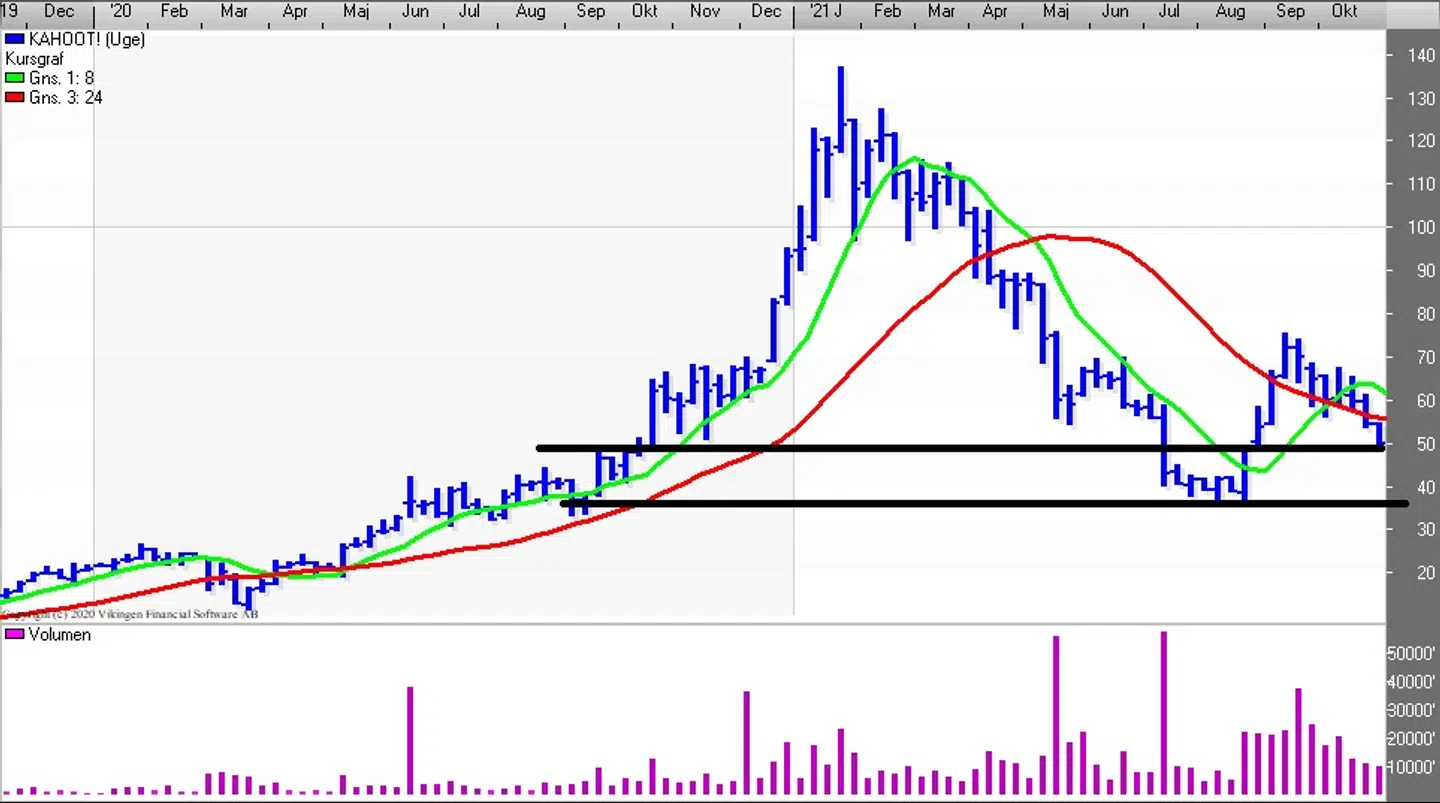Click the '20 year marker on time axis
The height and width of the screenshot is (803, 1440).
pyautogui.click(x=120, y=11)
